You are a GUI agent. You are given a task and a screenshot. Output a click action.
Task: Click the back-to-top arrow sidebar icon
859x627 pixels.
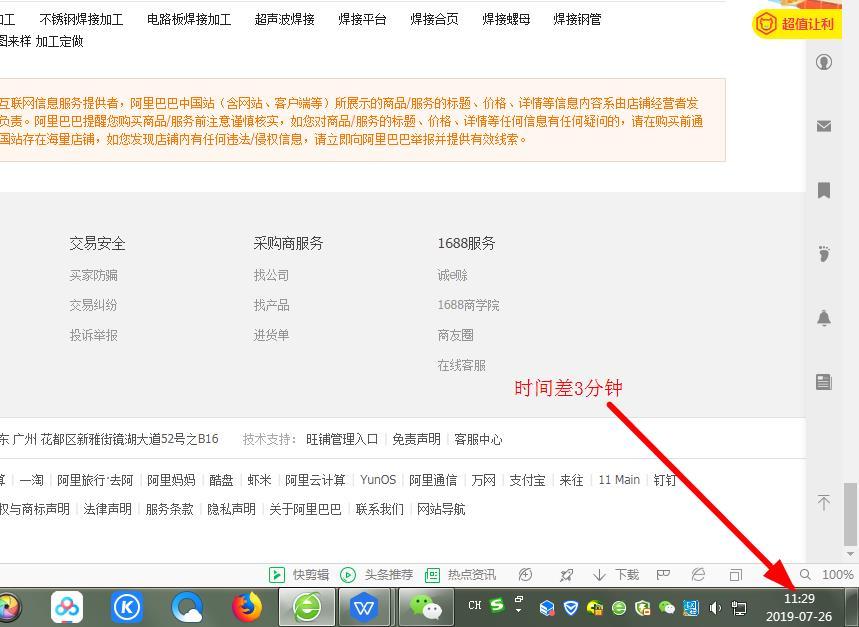[823, 502]
